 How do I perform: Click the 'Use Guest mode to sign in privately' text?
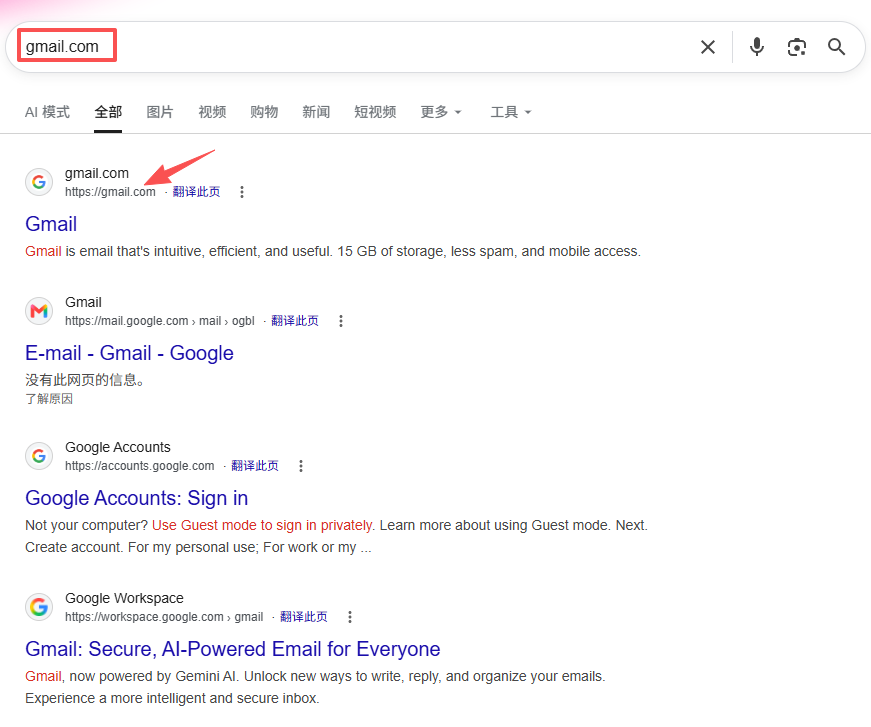tap(262, 525)
